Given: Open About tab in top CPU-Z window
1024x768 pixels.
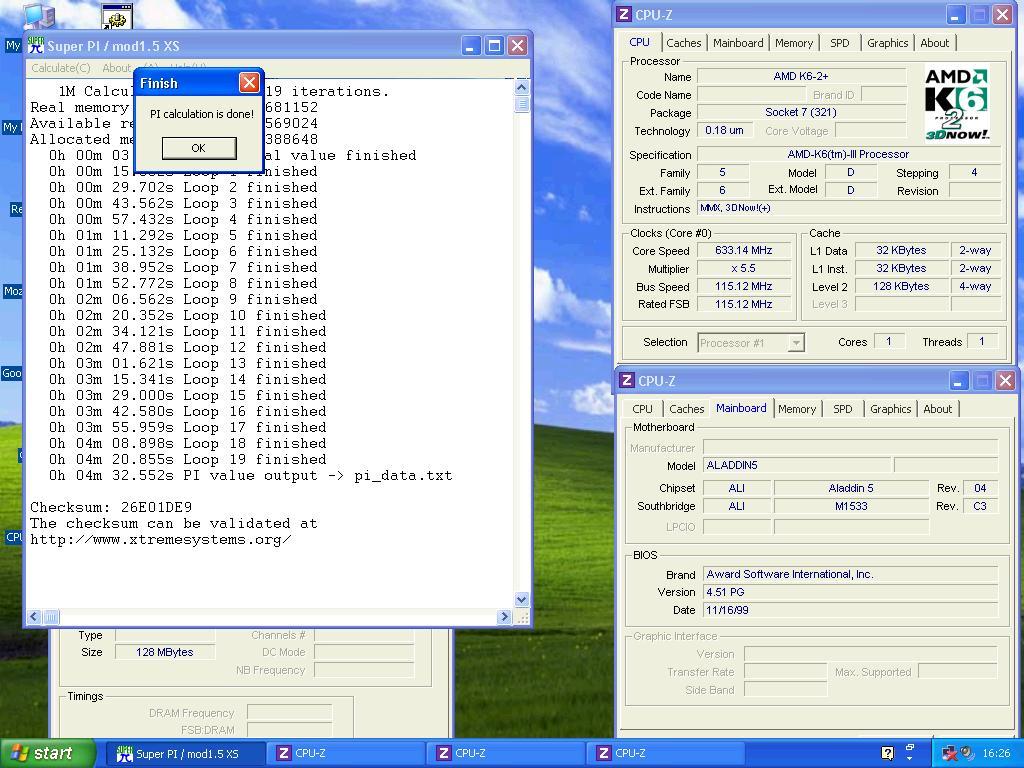Looking at the screenshot, I should click(935, 43).
